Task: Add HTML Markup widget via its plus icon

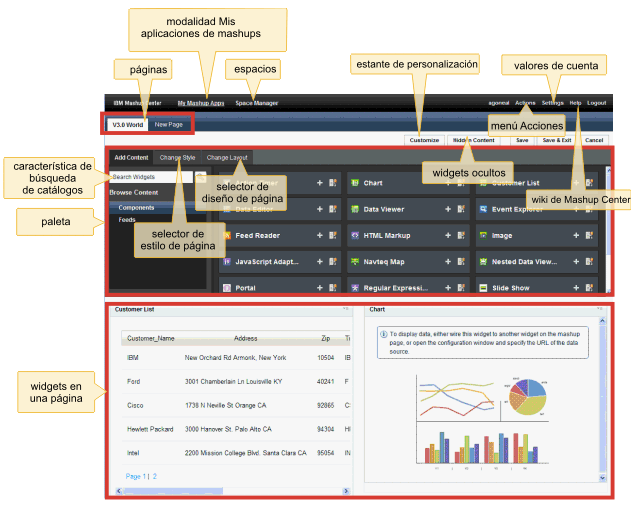Action: (x=448, y=235)
